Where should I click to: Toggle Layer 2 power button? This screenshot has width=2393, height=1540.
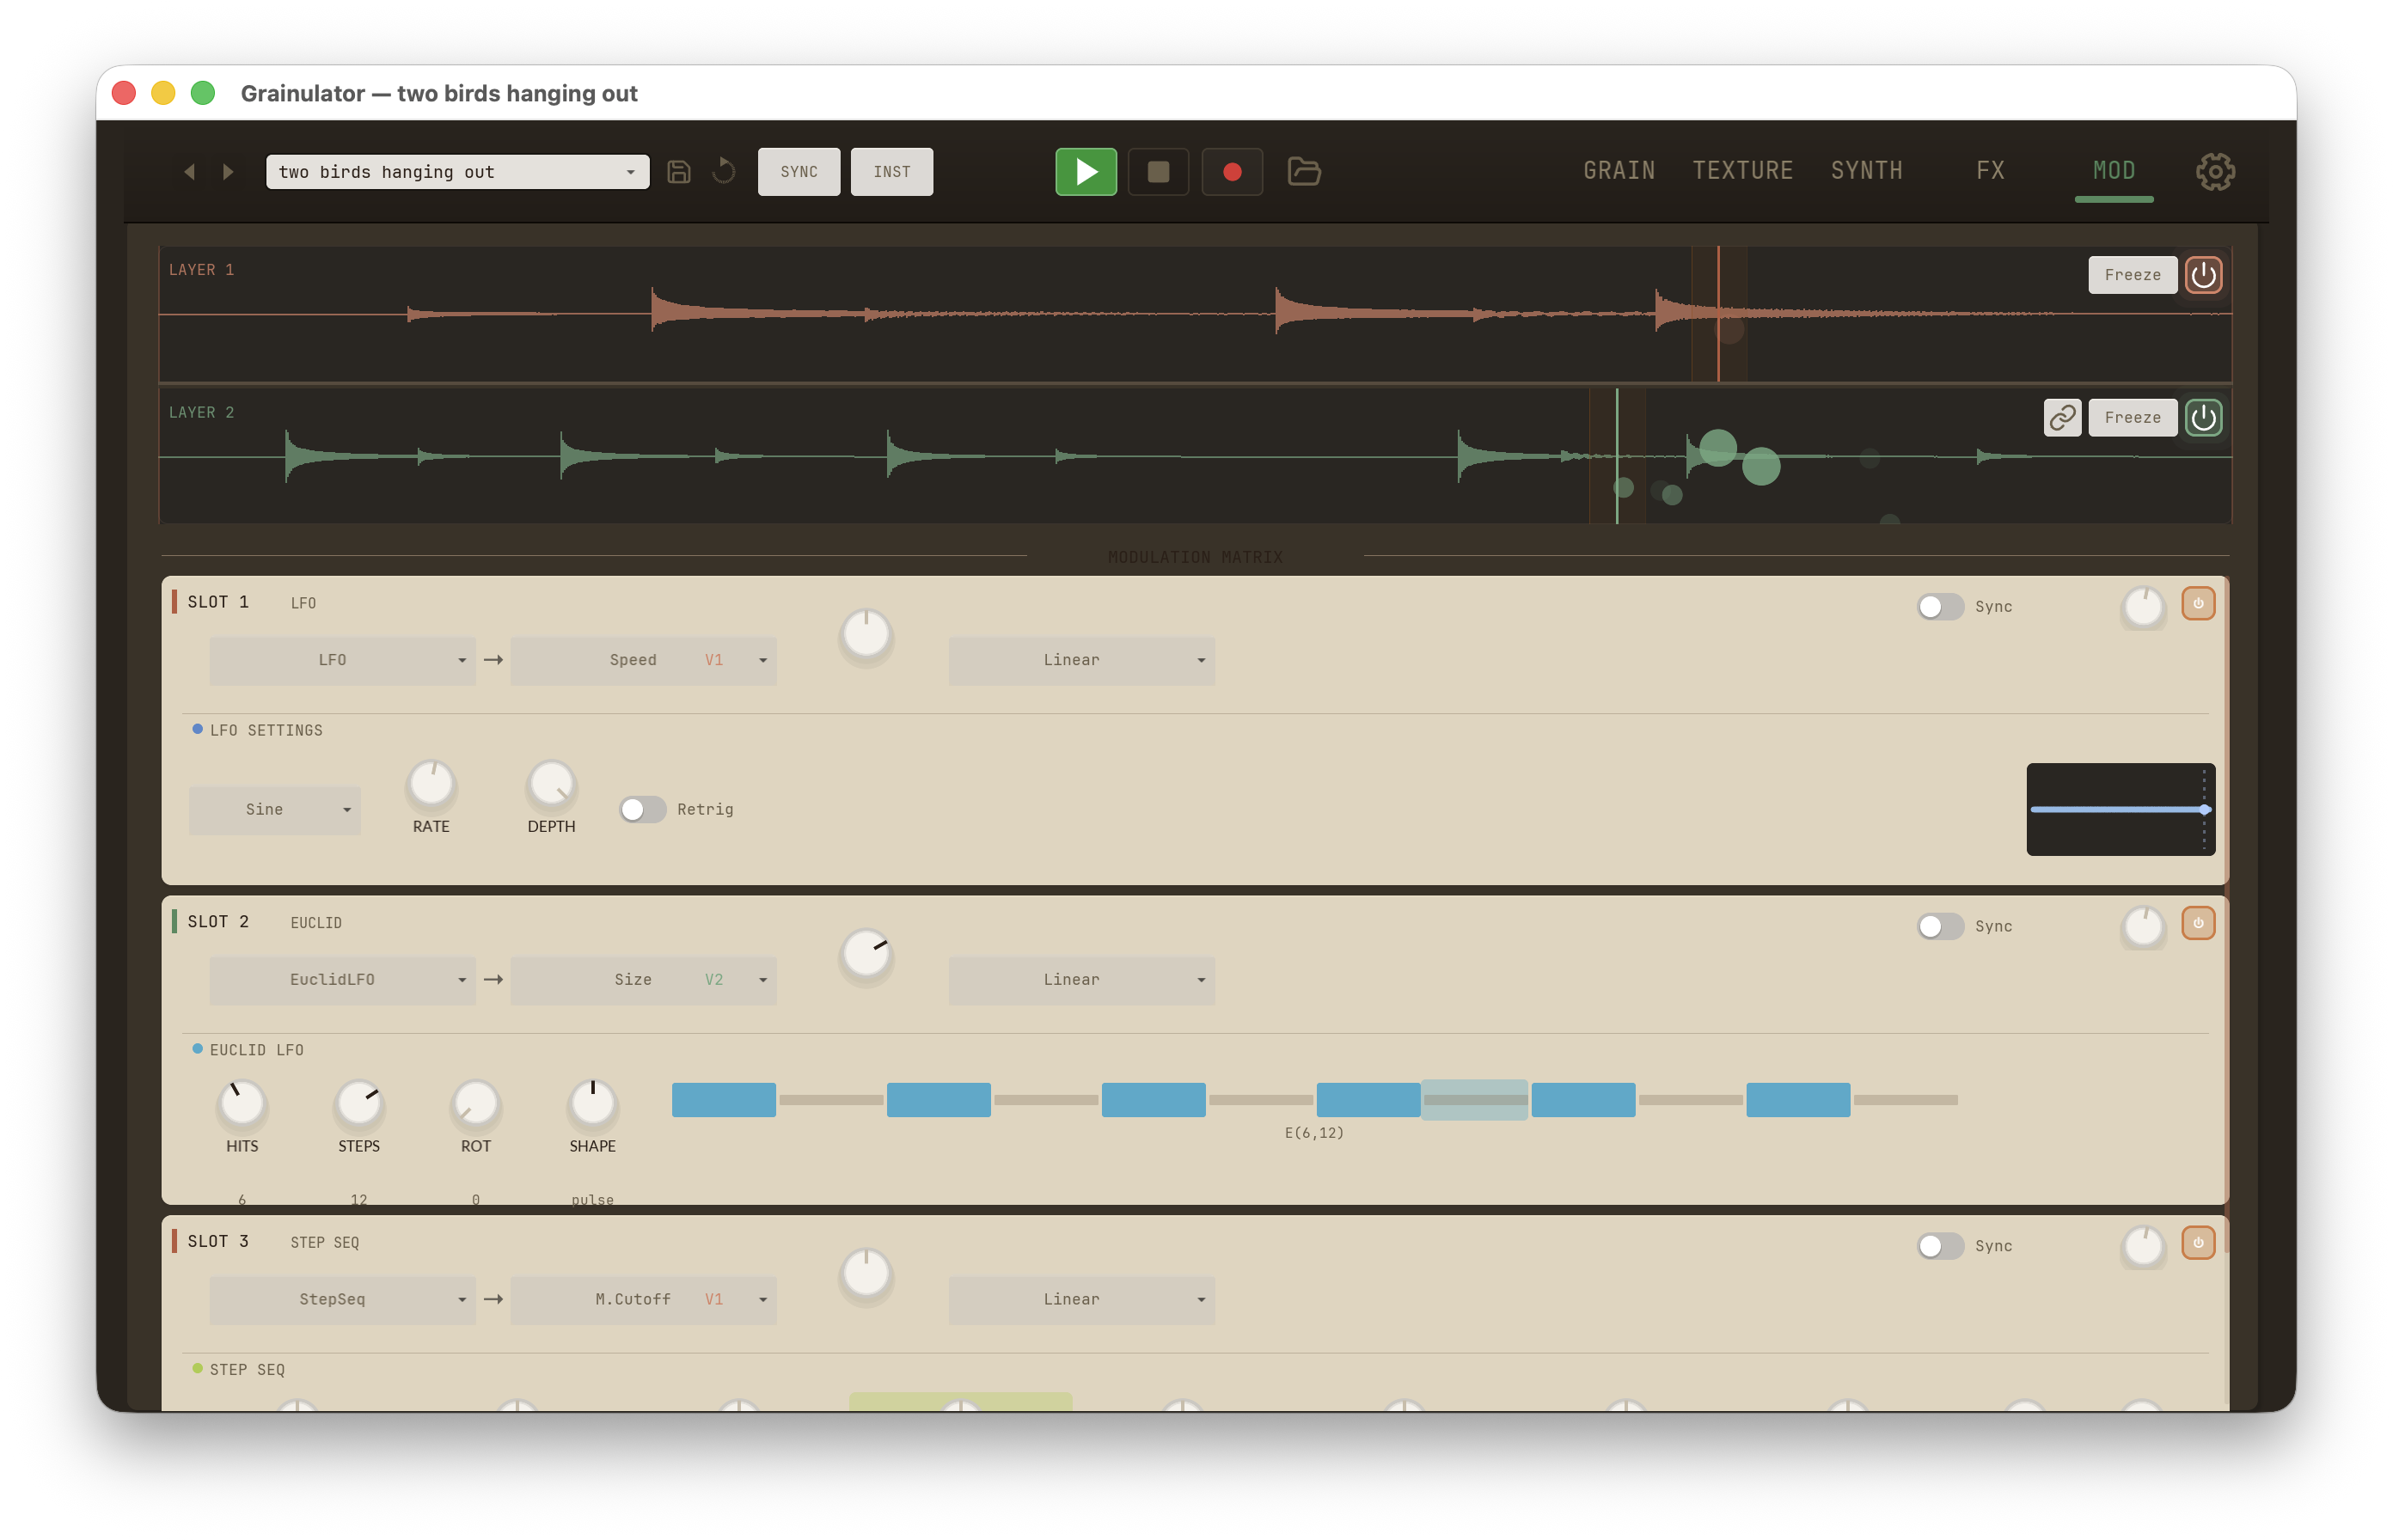click(2203, 418)
